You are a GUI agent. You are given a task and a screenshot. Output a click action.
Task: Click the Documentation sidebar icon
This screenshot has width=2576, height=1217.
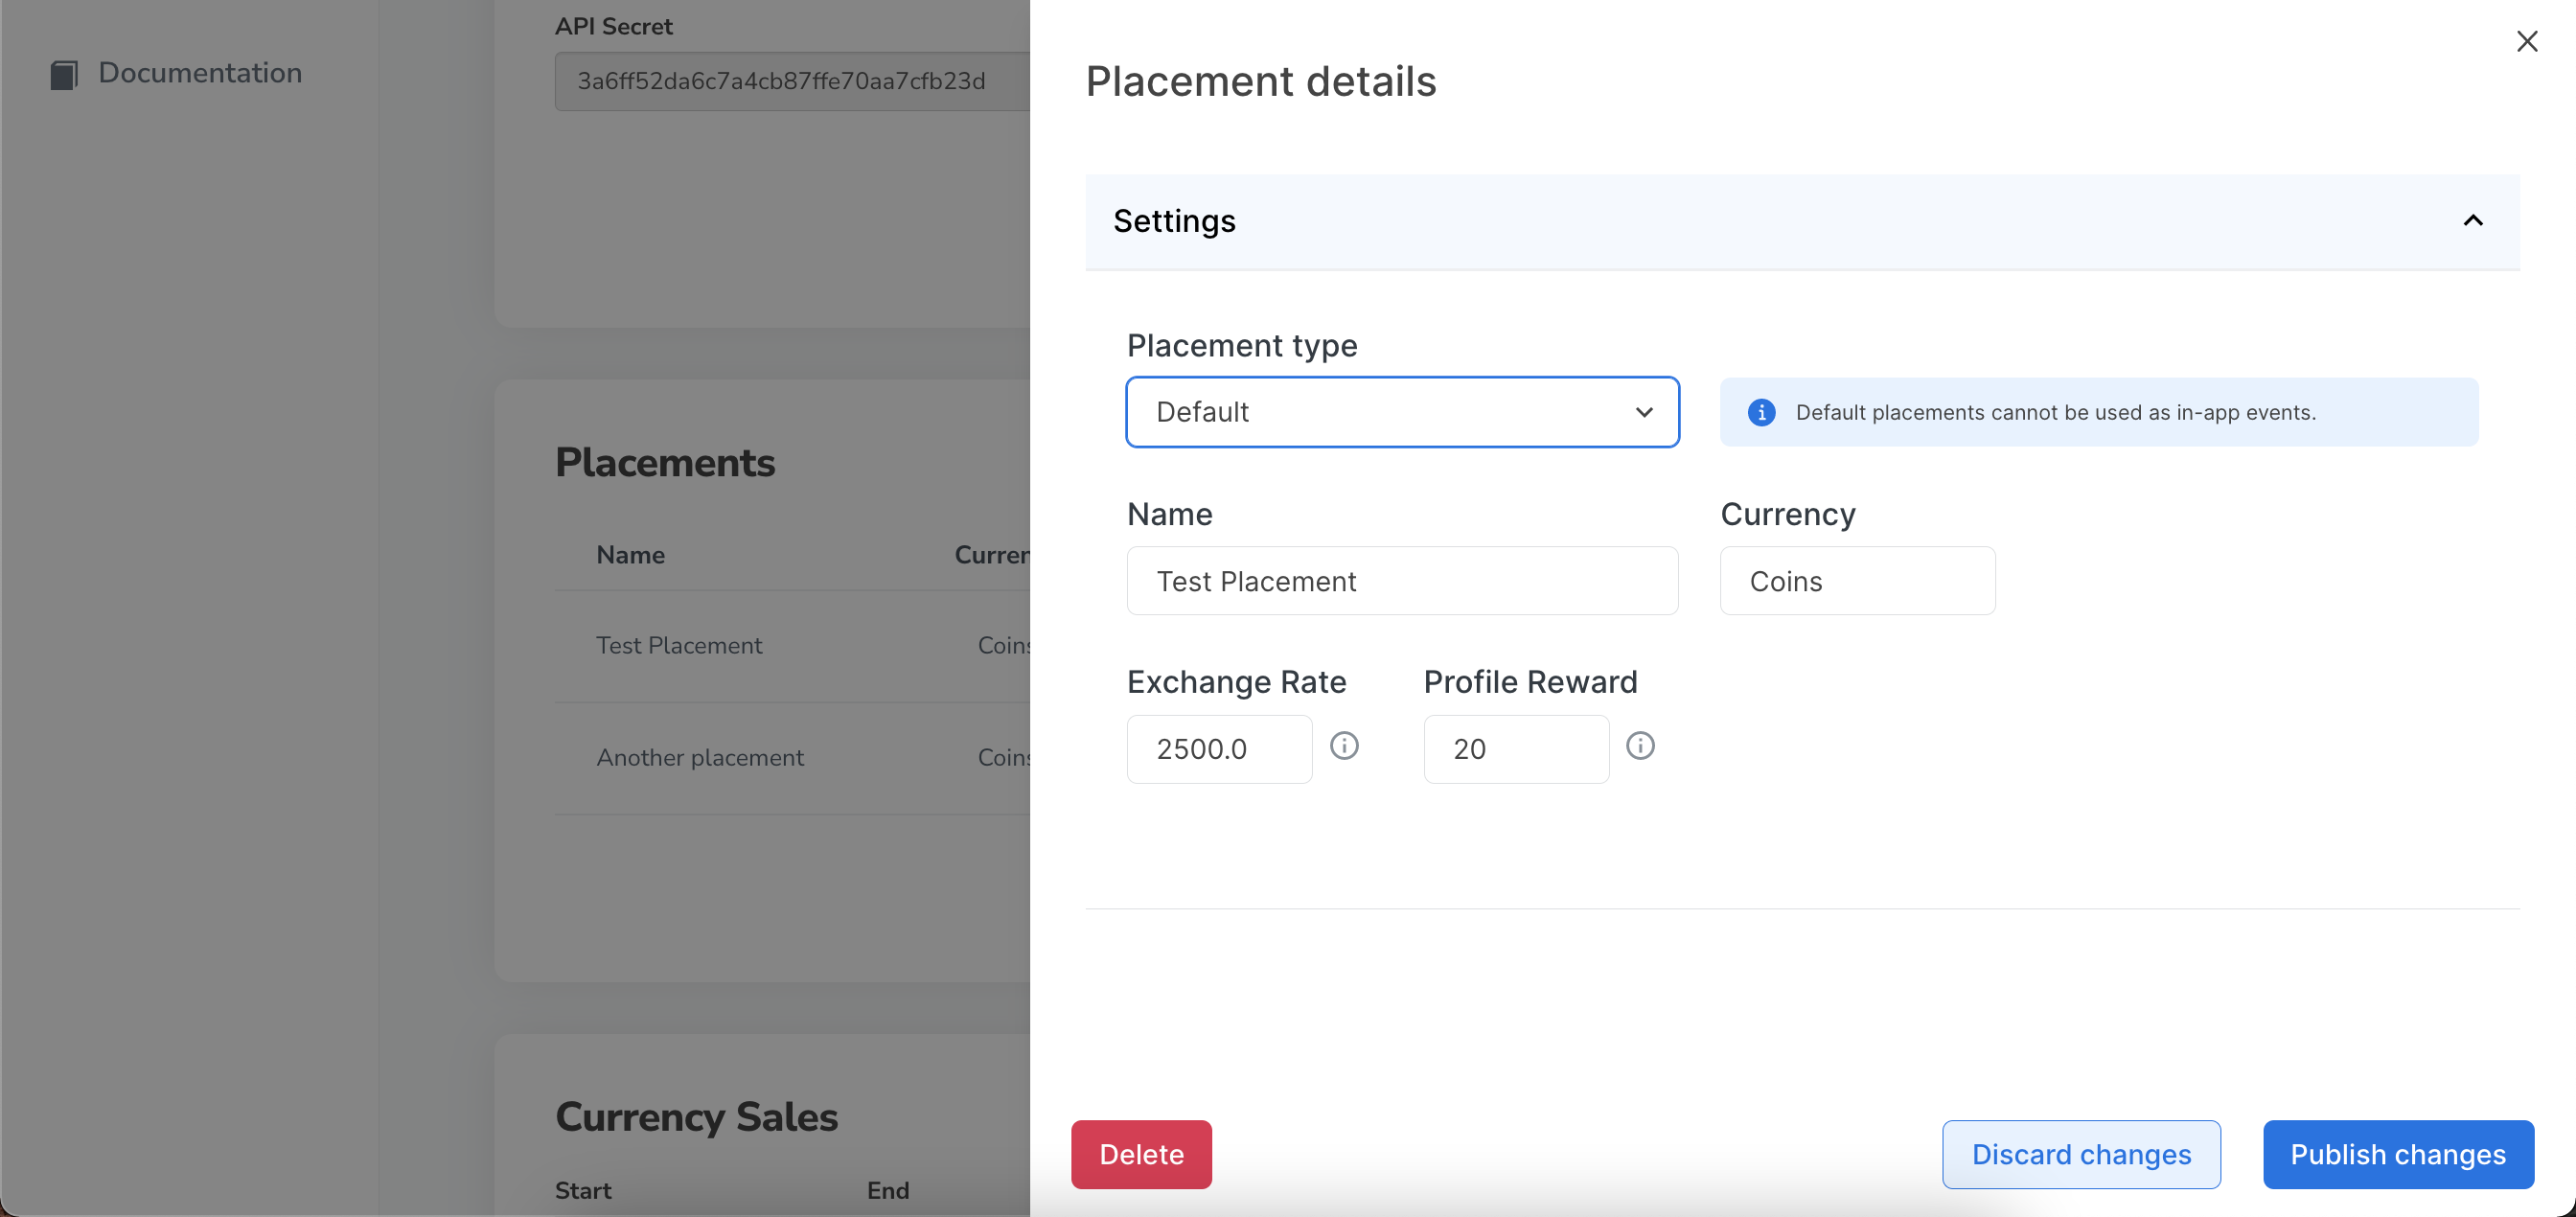62,72
